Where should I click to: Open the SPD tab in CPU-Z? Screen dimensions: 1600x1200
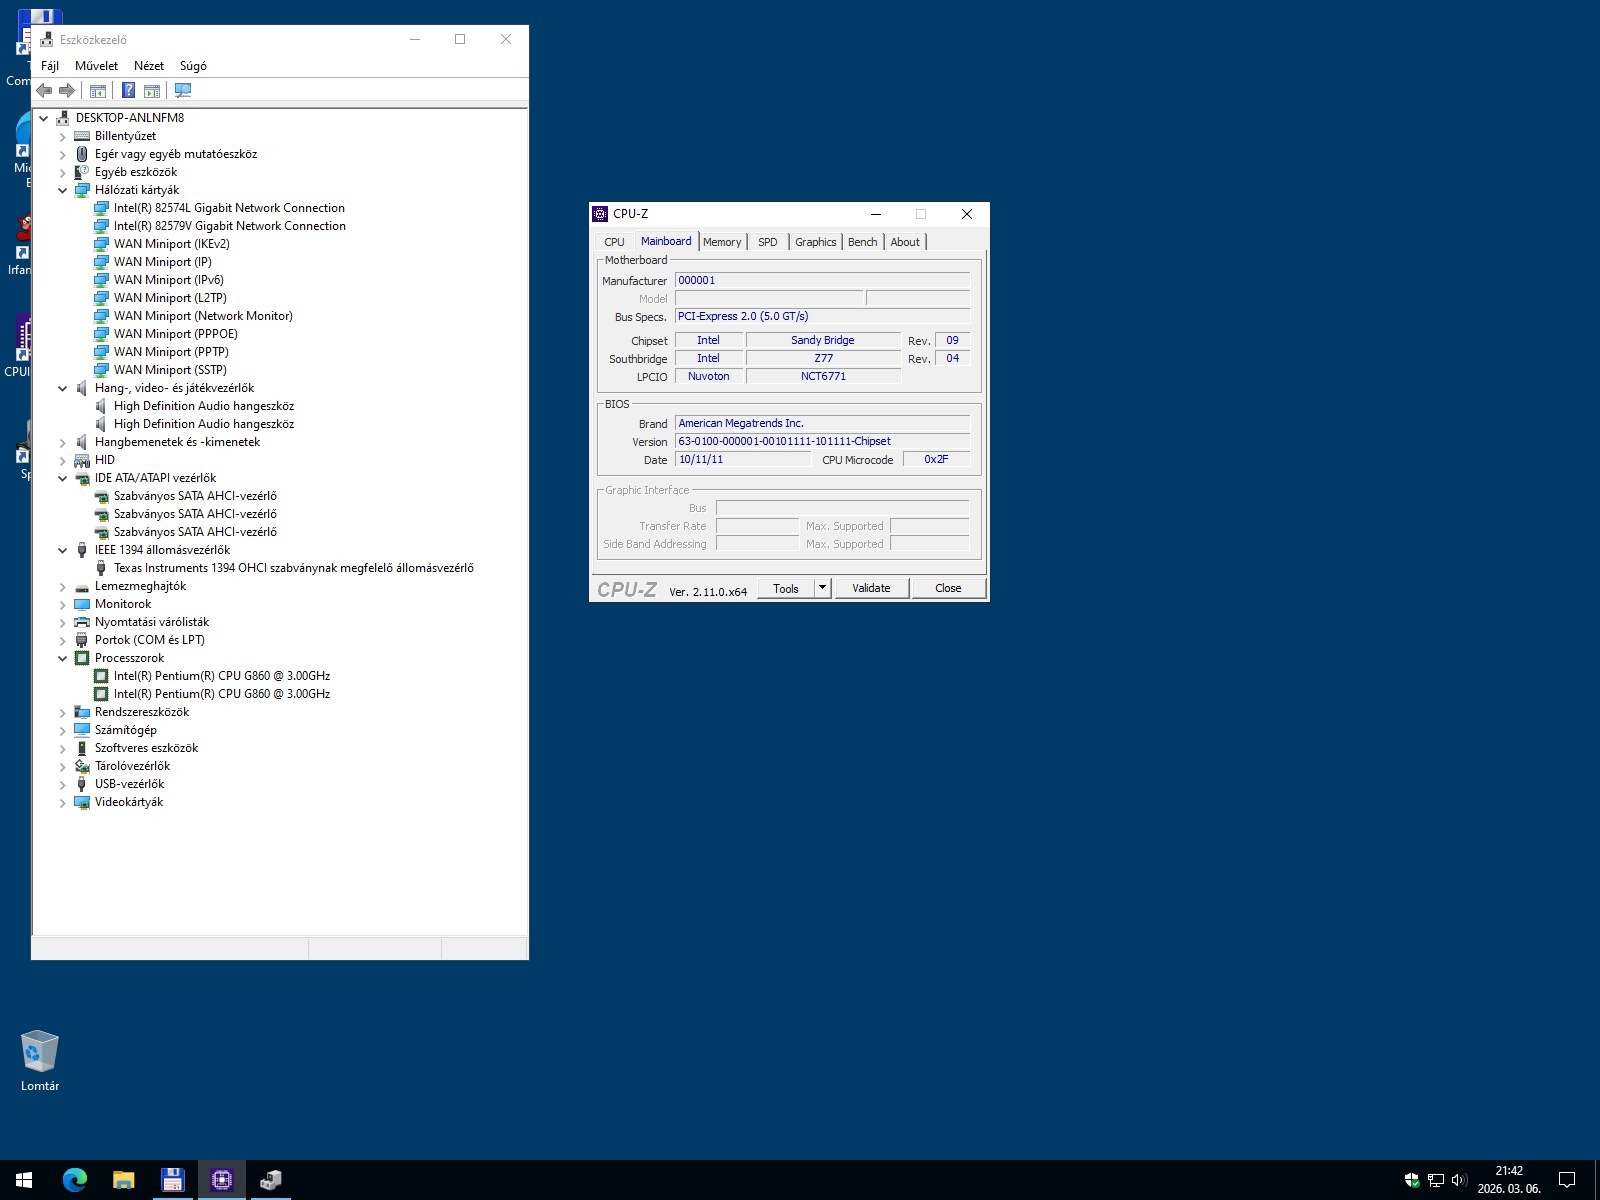pyautogui.click(x=767, y=242)
